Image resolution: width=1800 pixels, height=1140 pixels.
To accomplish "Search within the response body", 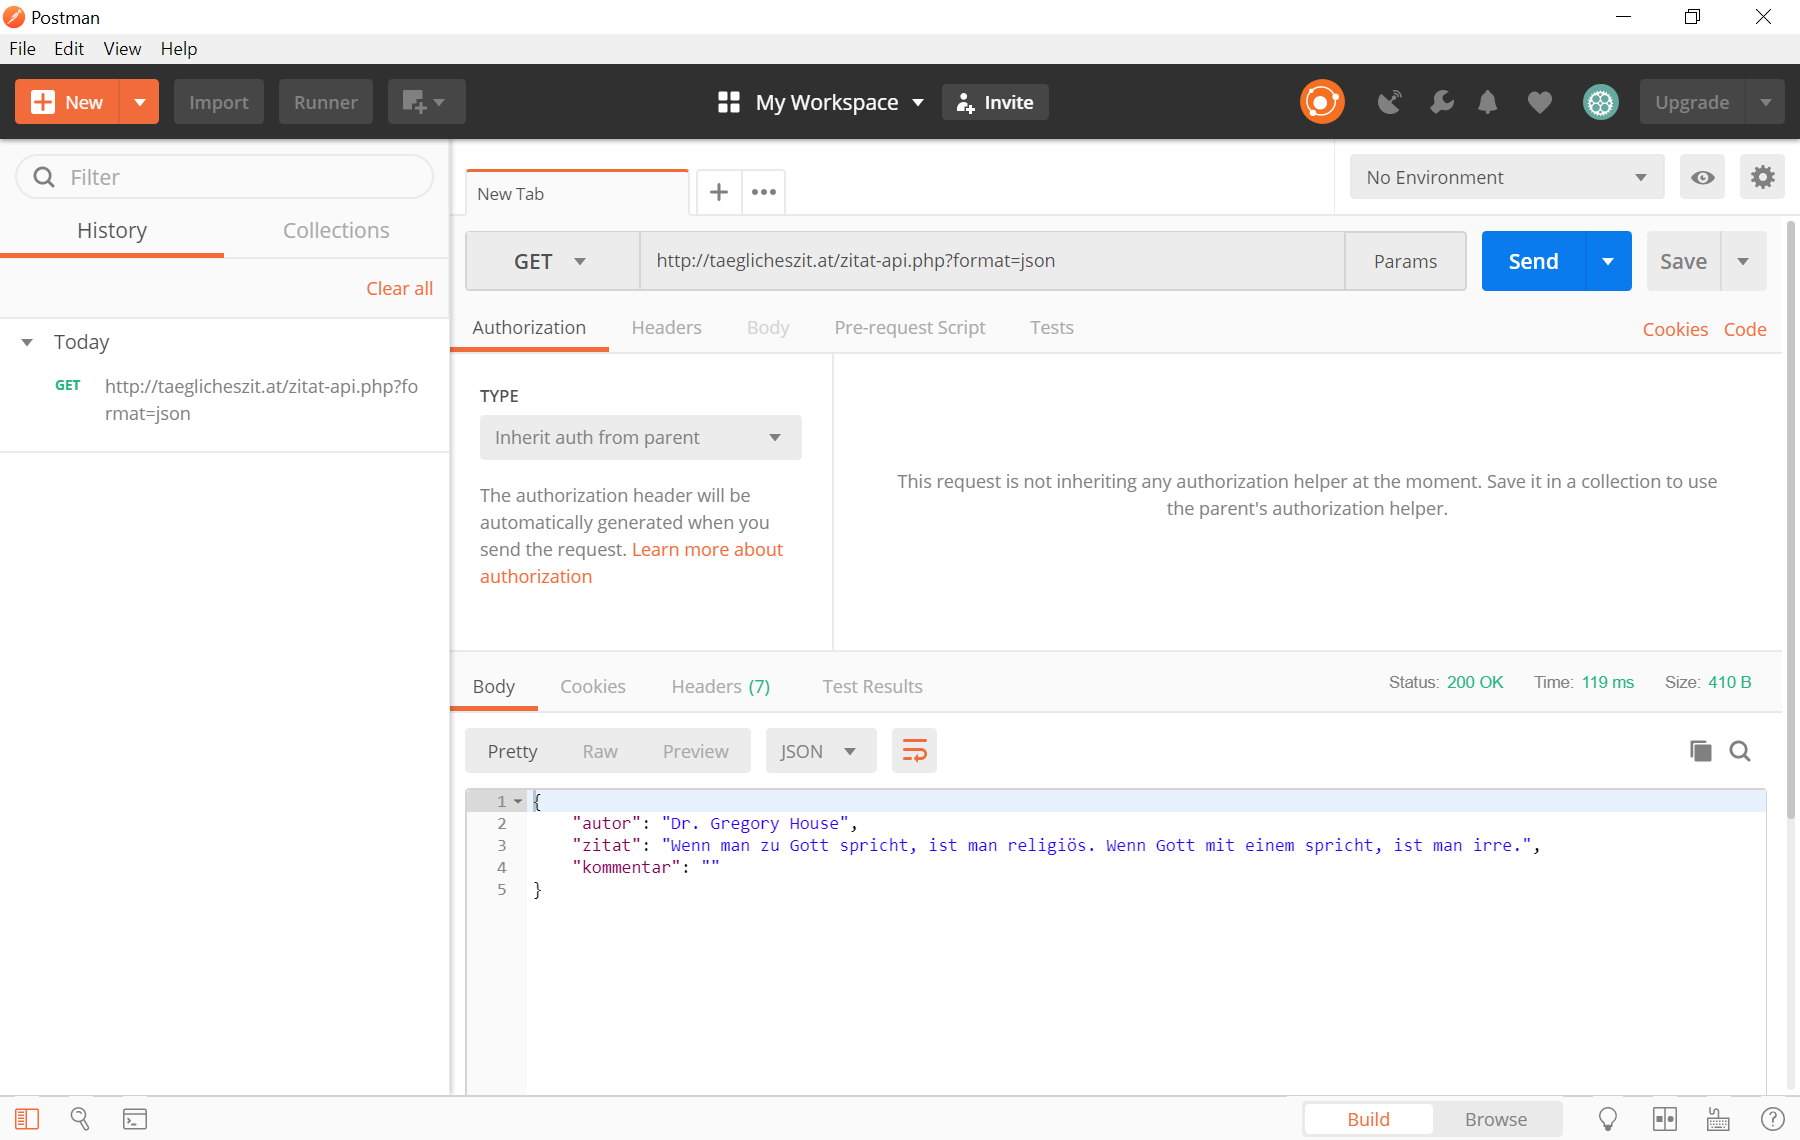I will tap(1740, 751).
